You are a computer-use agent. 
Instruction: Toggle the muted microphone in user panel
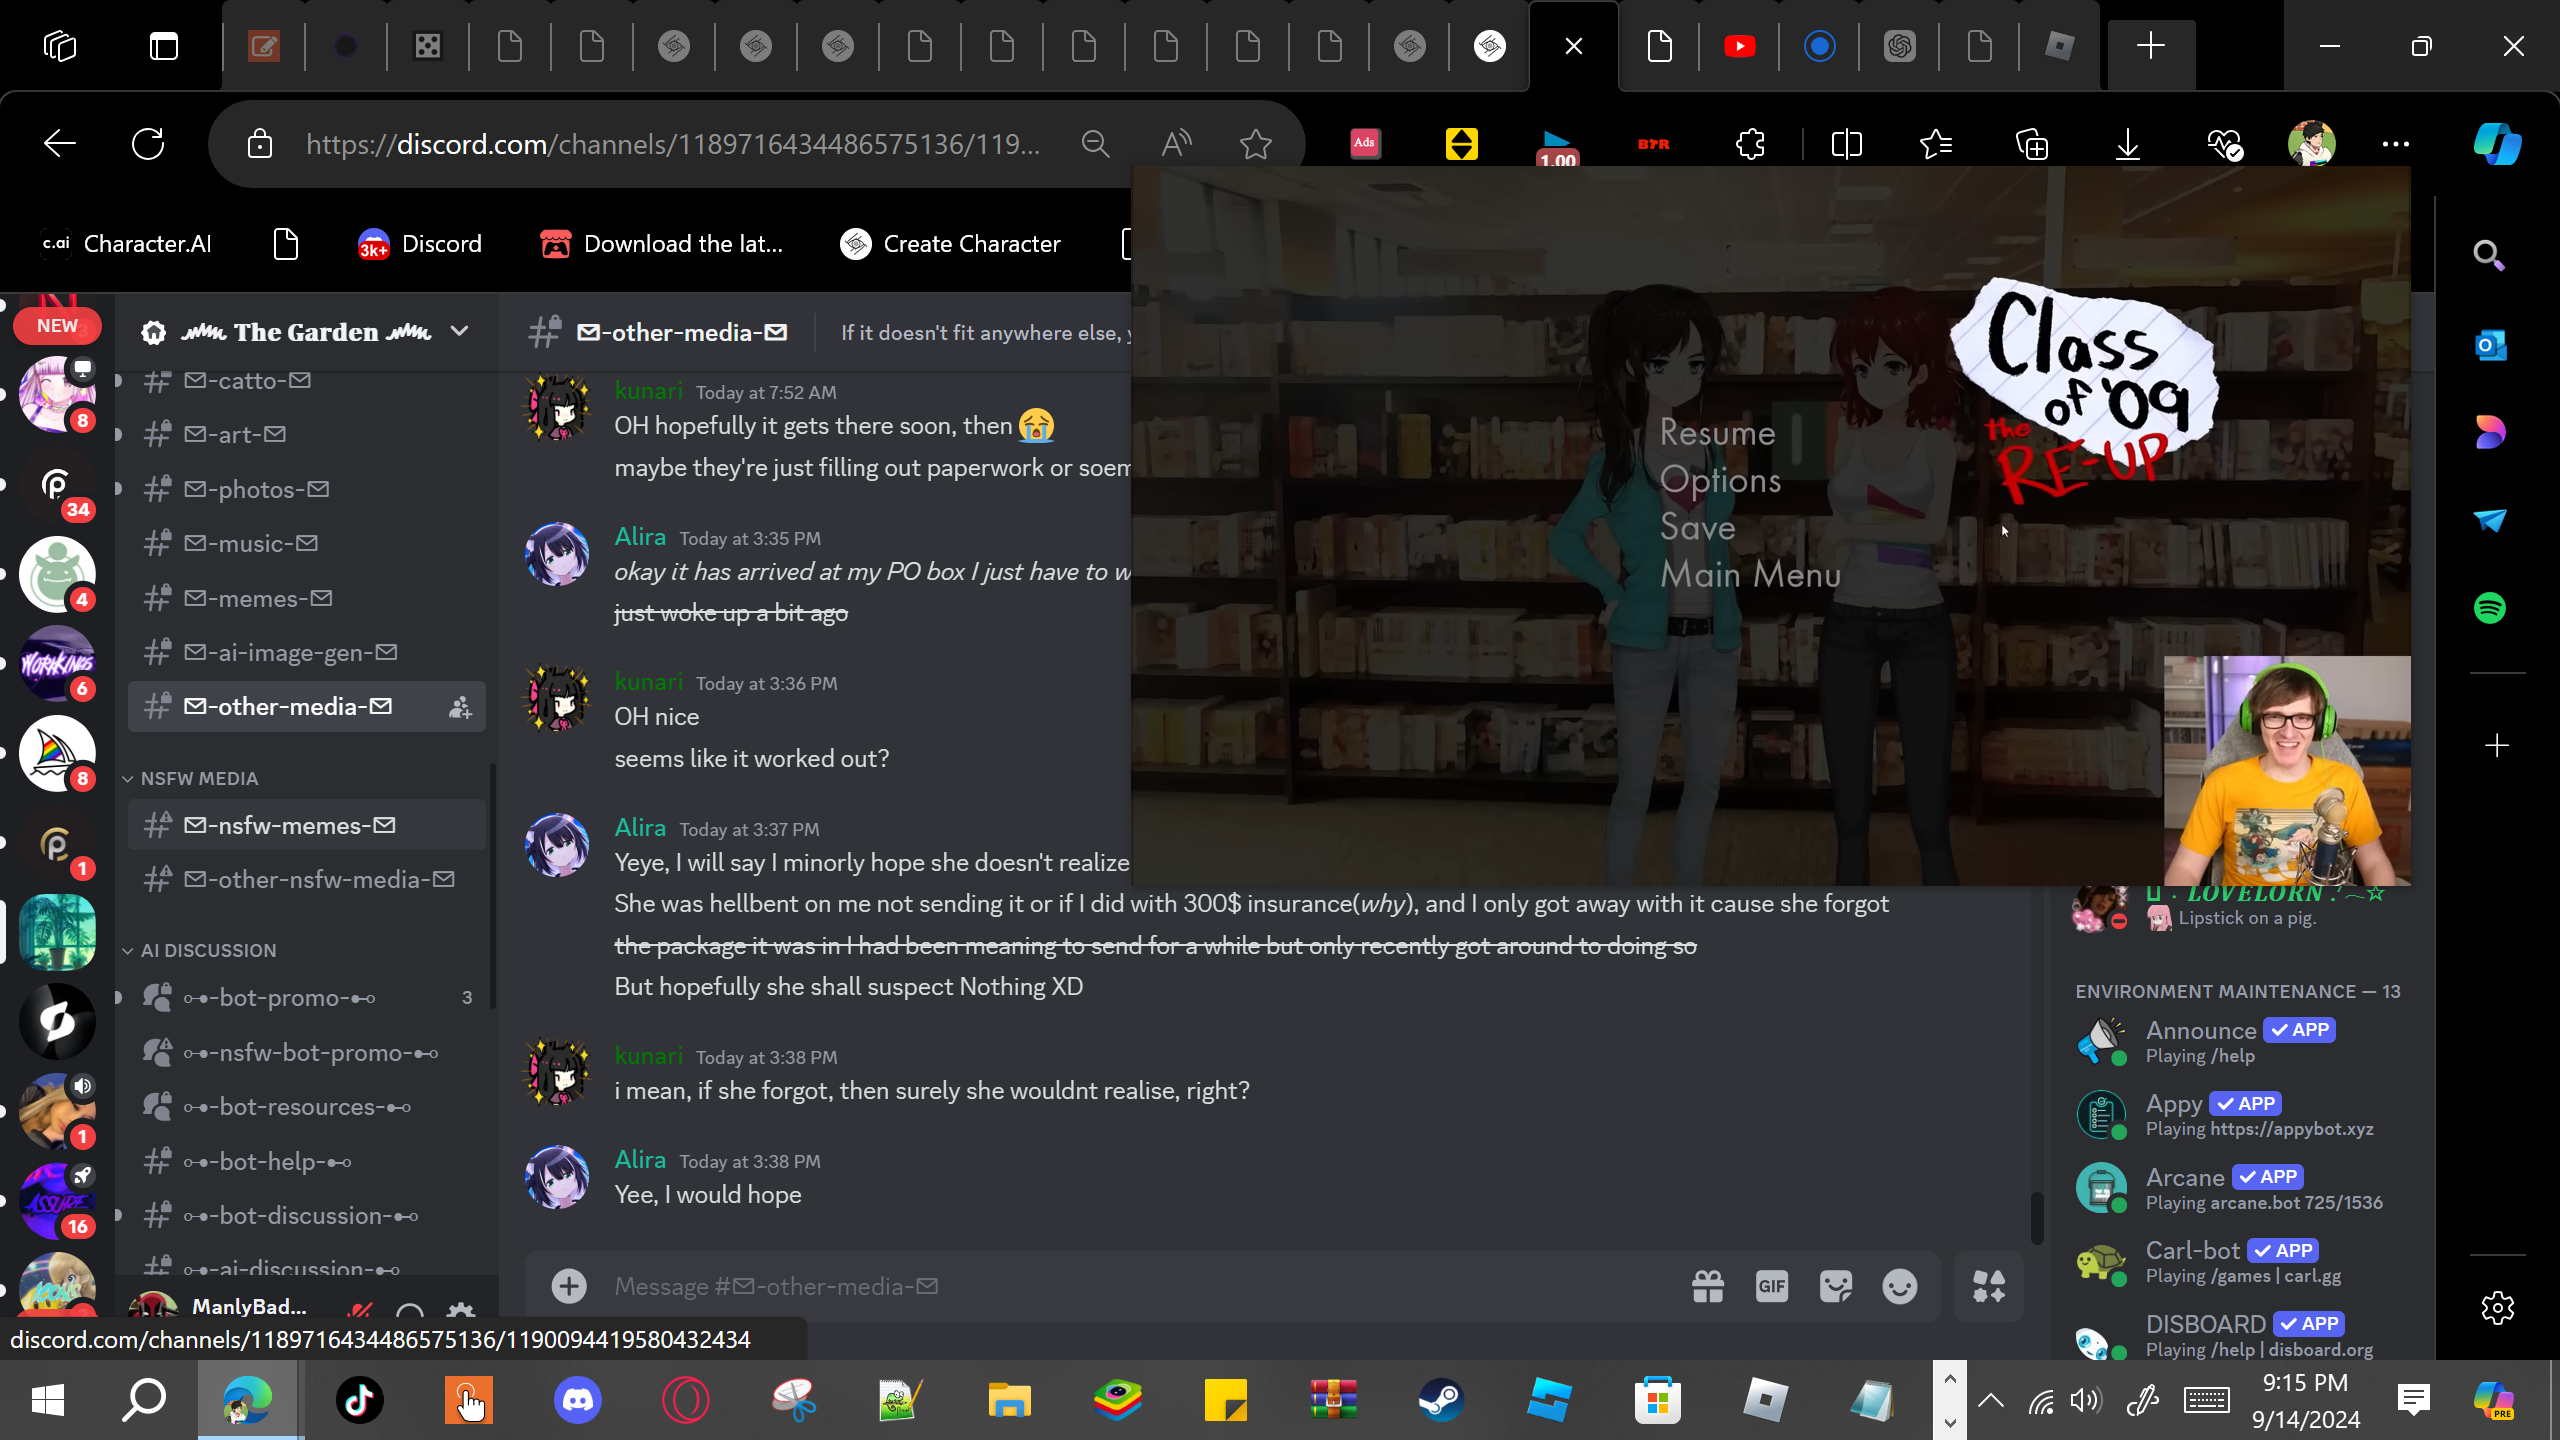pos(360,1310)
